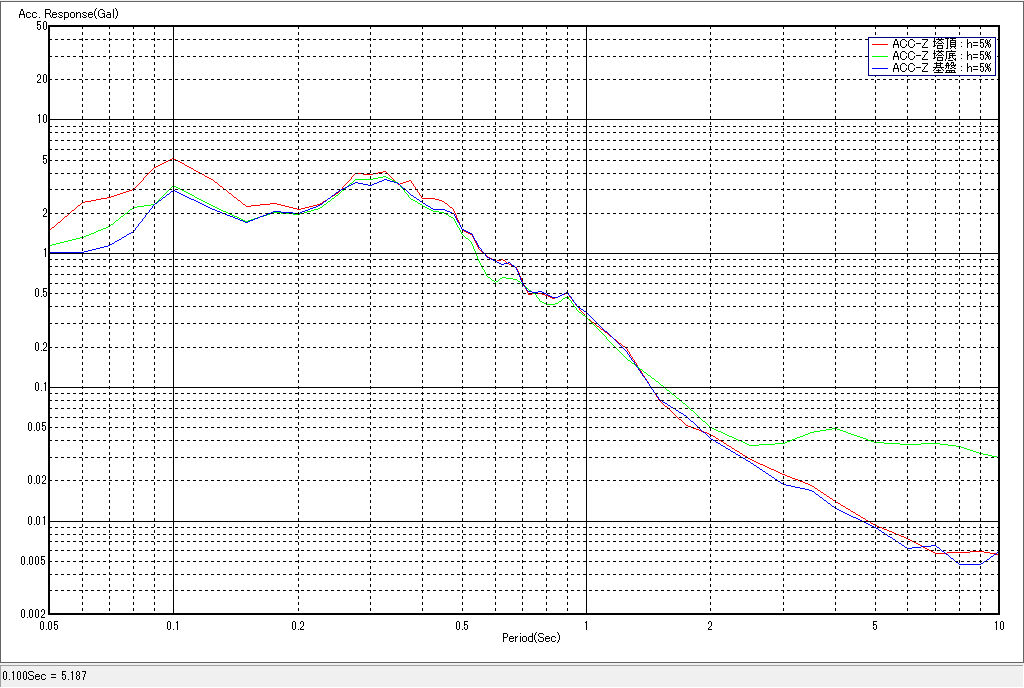The width and height of the screenshot is (1024, 688).
Task: Click the 0.01 tick label on Y axis
Action: point(36,522)
